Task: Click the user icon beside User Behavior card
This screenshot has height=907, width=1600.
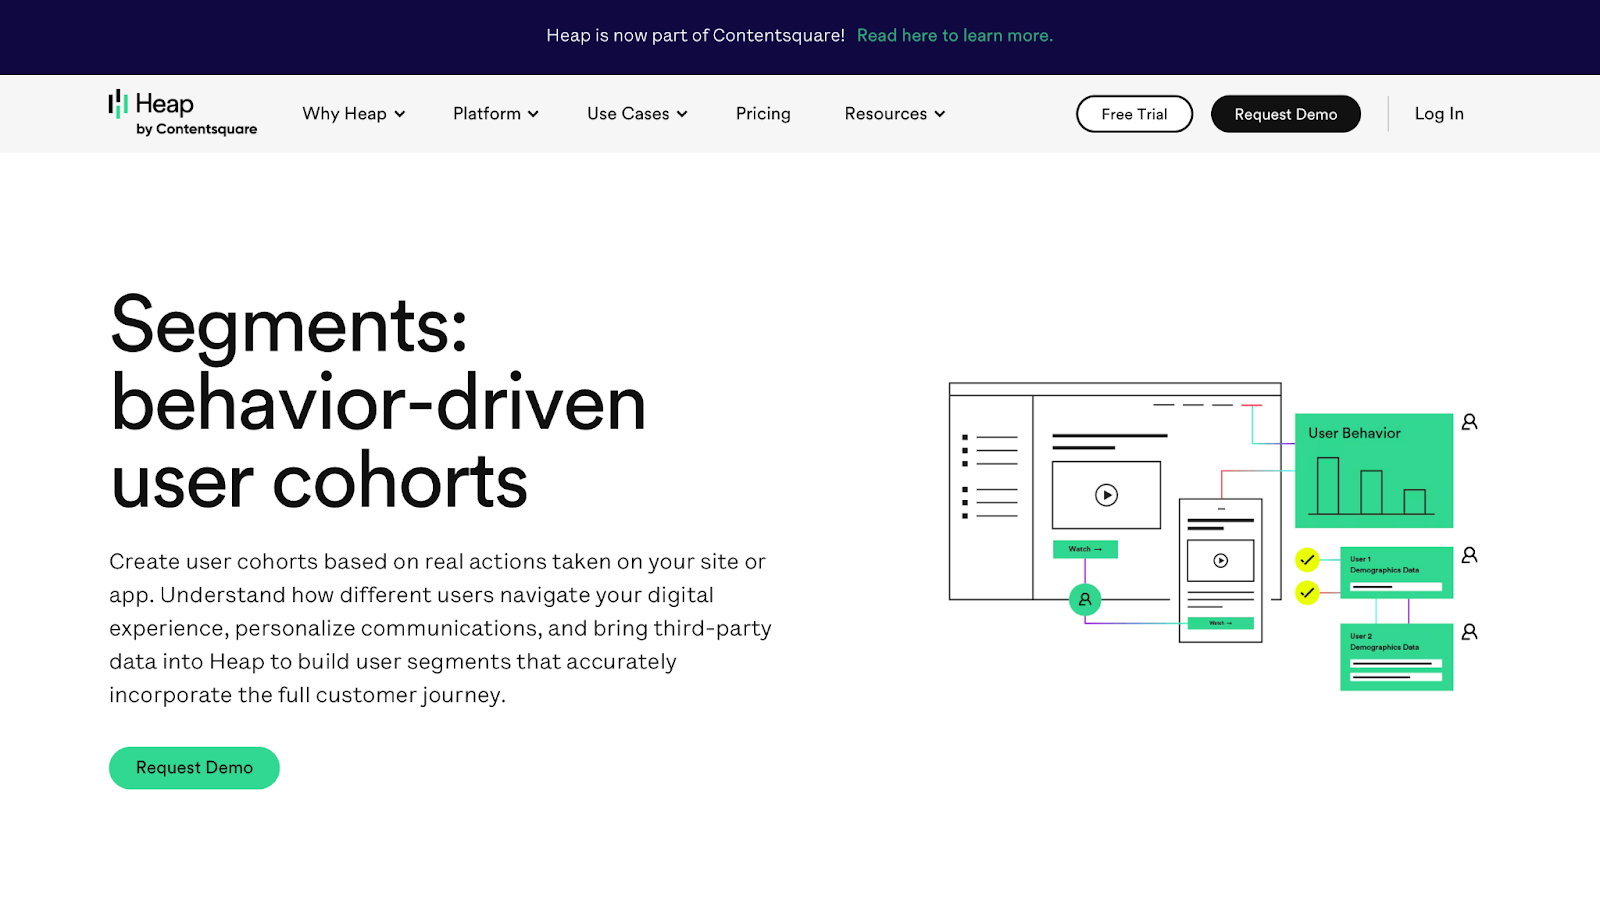Action: coord(1469,422)
